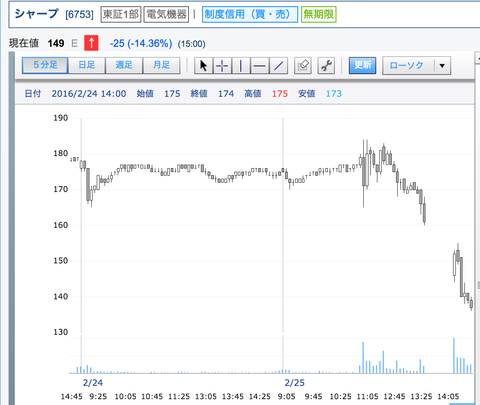This screenshot has width=480, height=405.
Task: Open chart settings wrench icon
Action: (x=326, y=66)
